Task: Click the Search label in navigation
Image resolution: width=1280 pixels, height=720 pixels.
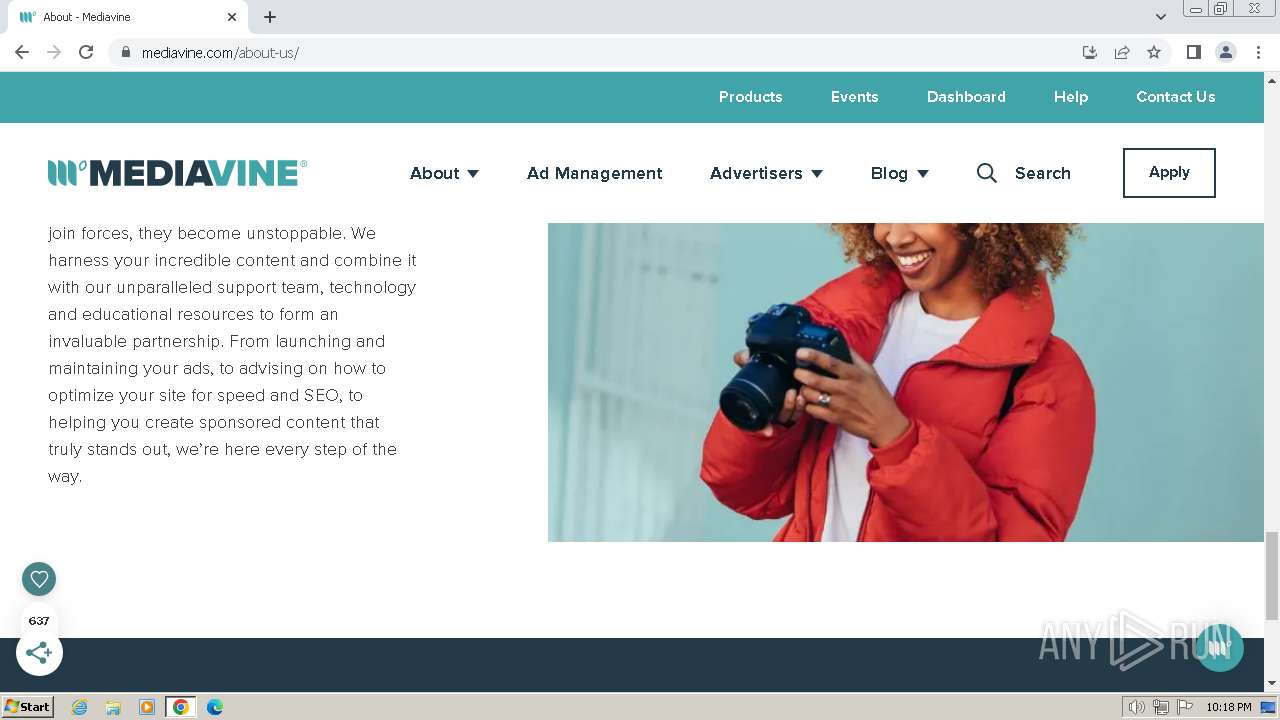Action: (x=1042, y=173)
